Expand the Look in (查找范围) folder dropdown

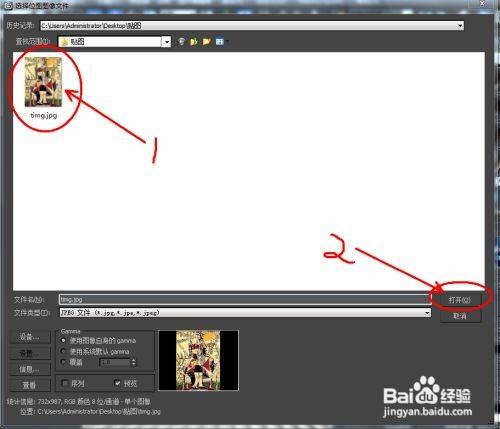pos(166,42)
